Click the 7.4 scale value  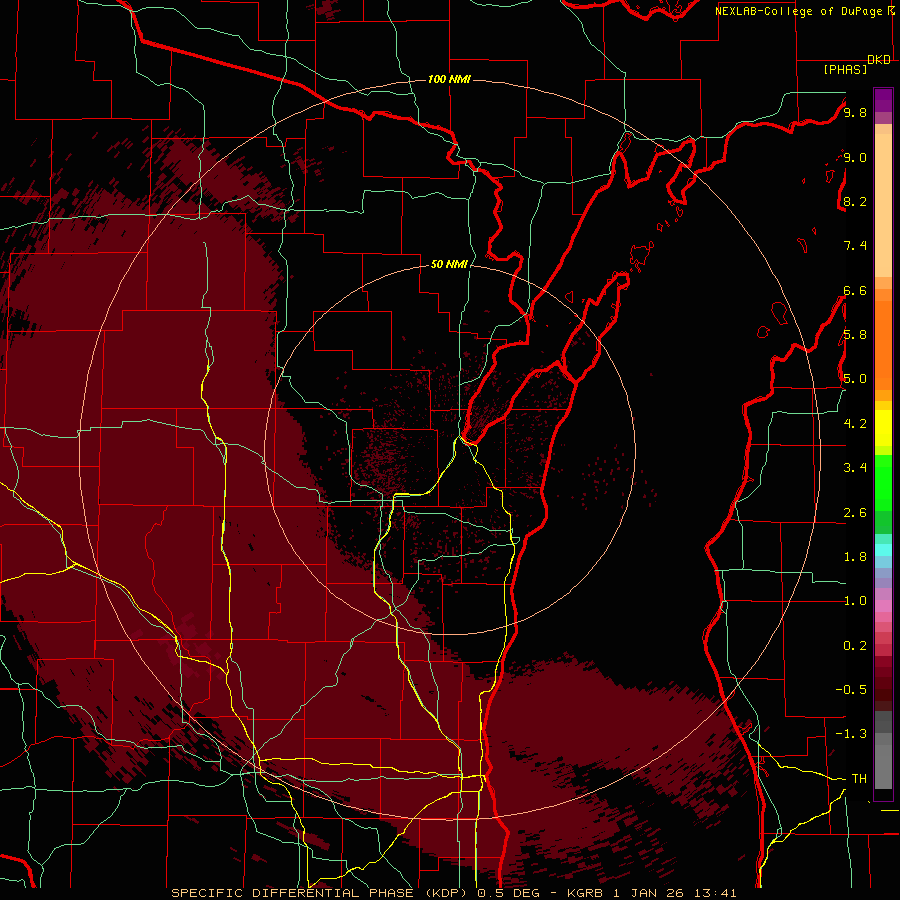(x=855, y=246)
